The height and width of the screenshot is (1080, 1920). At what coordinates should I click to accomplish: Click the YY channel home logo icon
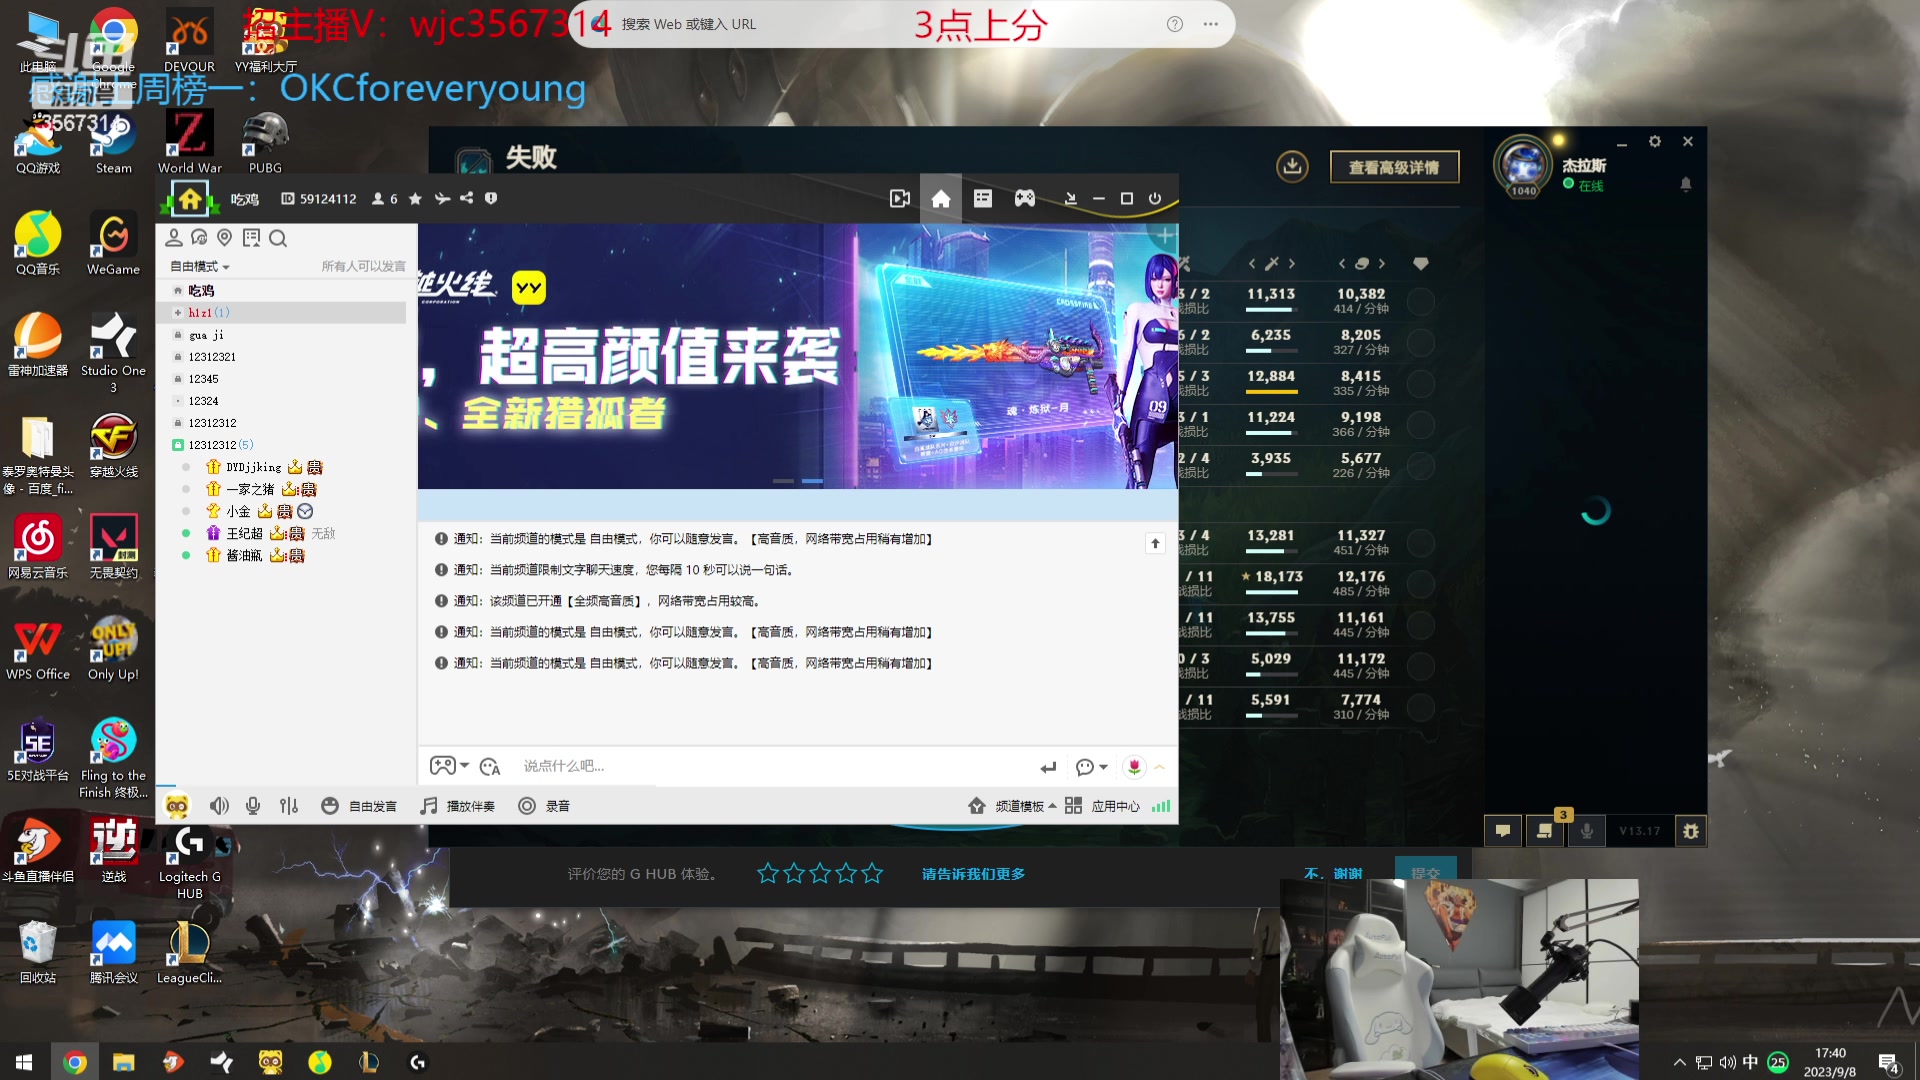[x=190, y=199]
